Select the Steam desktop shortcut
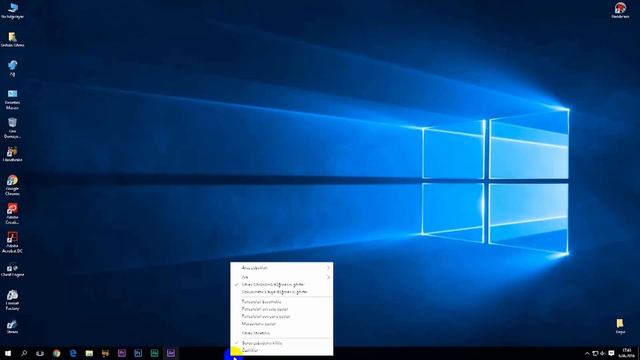Image resolution: width=640 pixels, height=360 pixels. [x=12, y=327]
